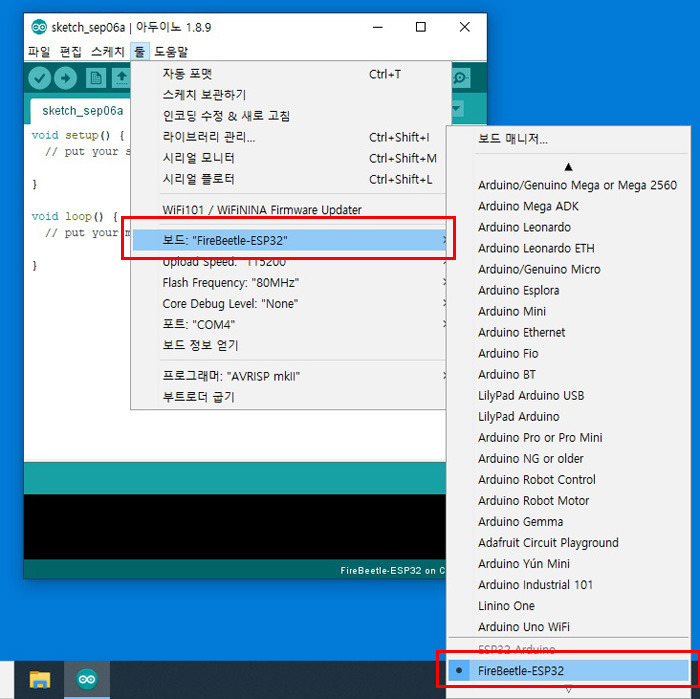Select the Arduino Leonardo board
The width and height of the screenshot is (700, 699).
click(x=568, y=227)
